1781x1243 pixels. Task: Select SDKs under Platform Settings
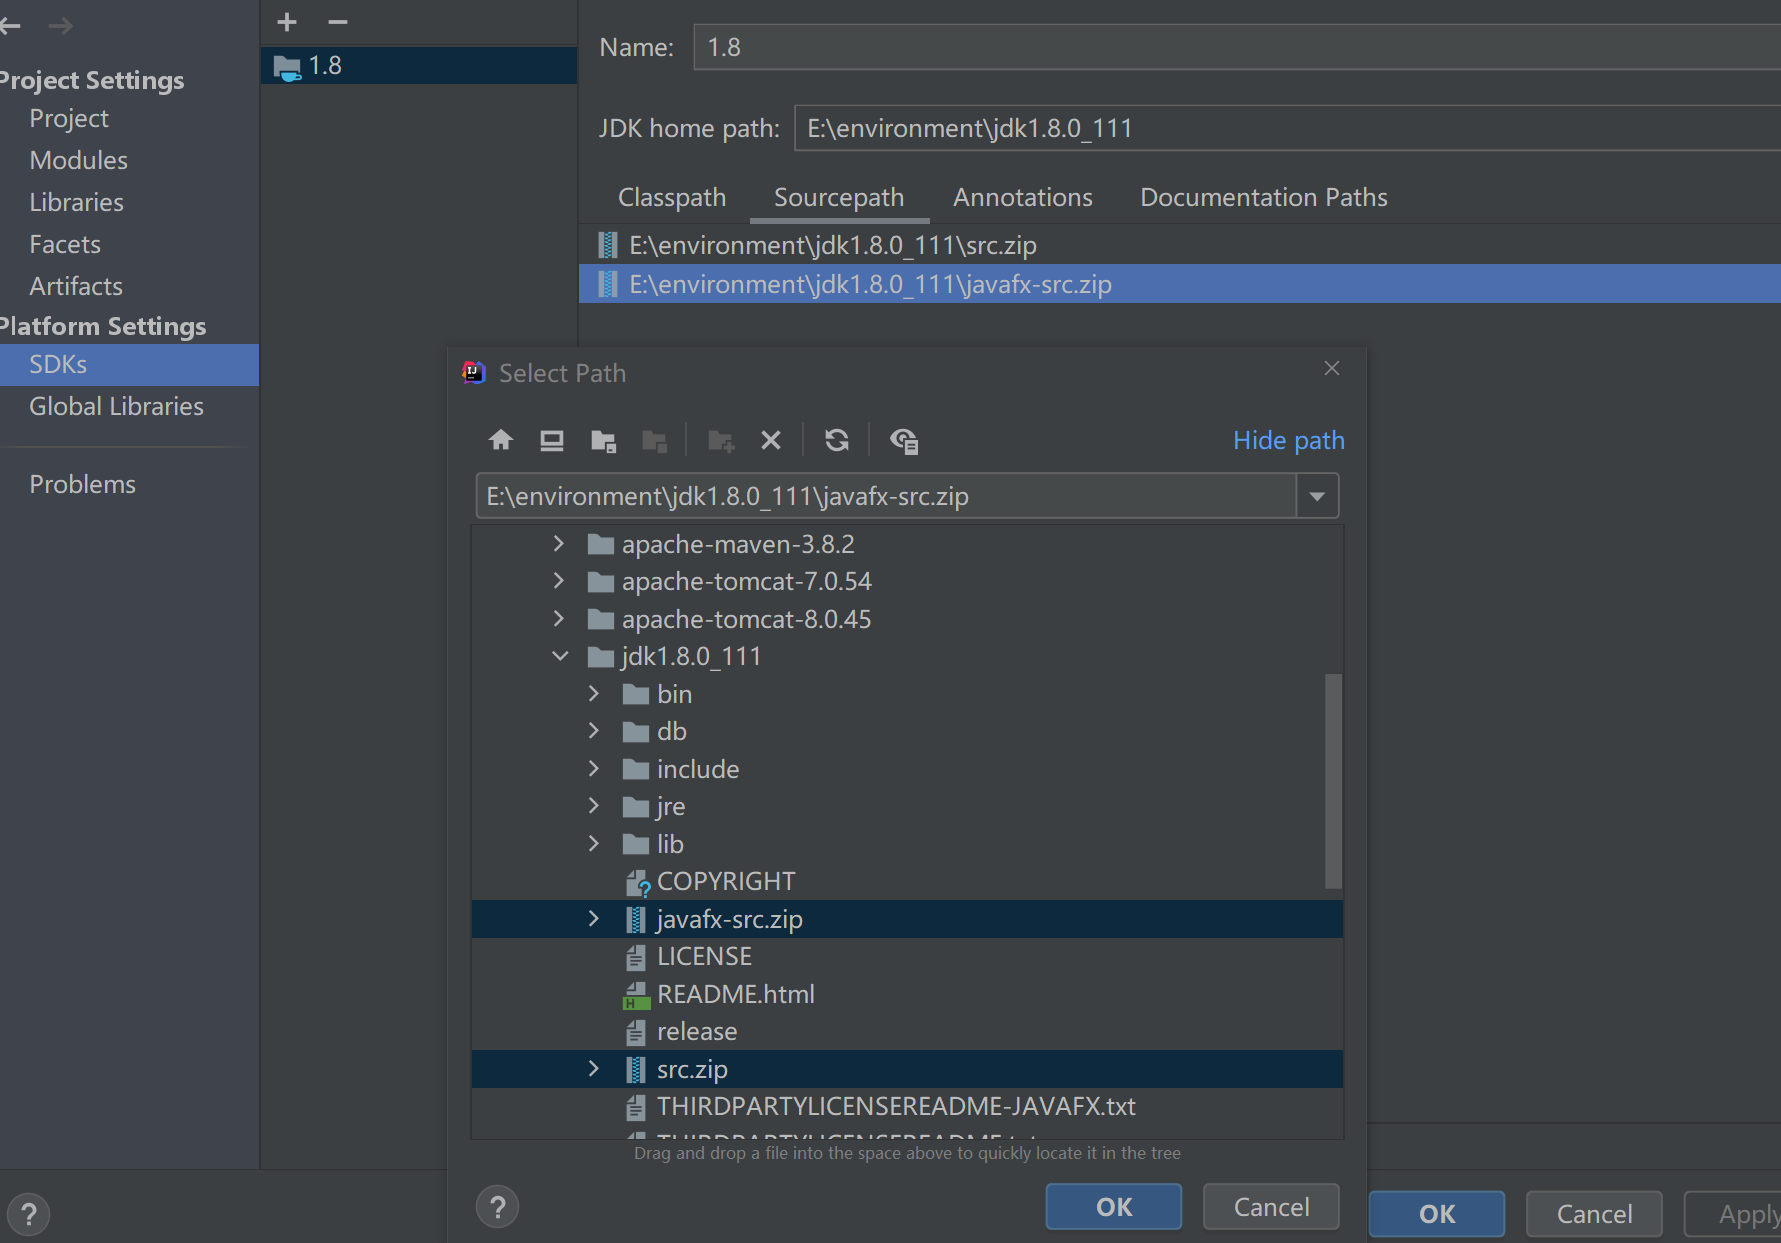coord(129,365)
